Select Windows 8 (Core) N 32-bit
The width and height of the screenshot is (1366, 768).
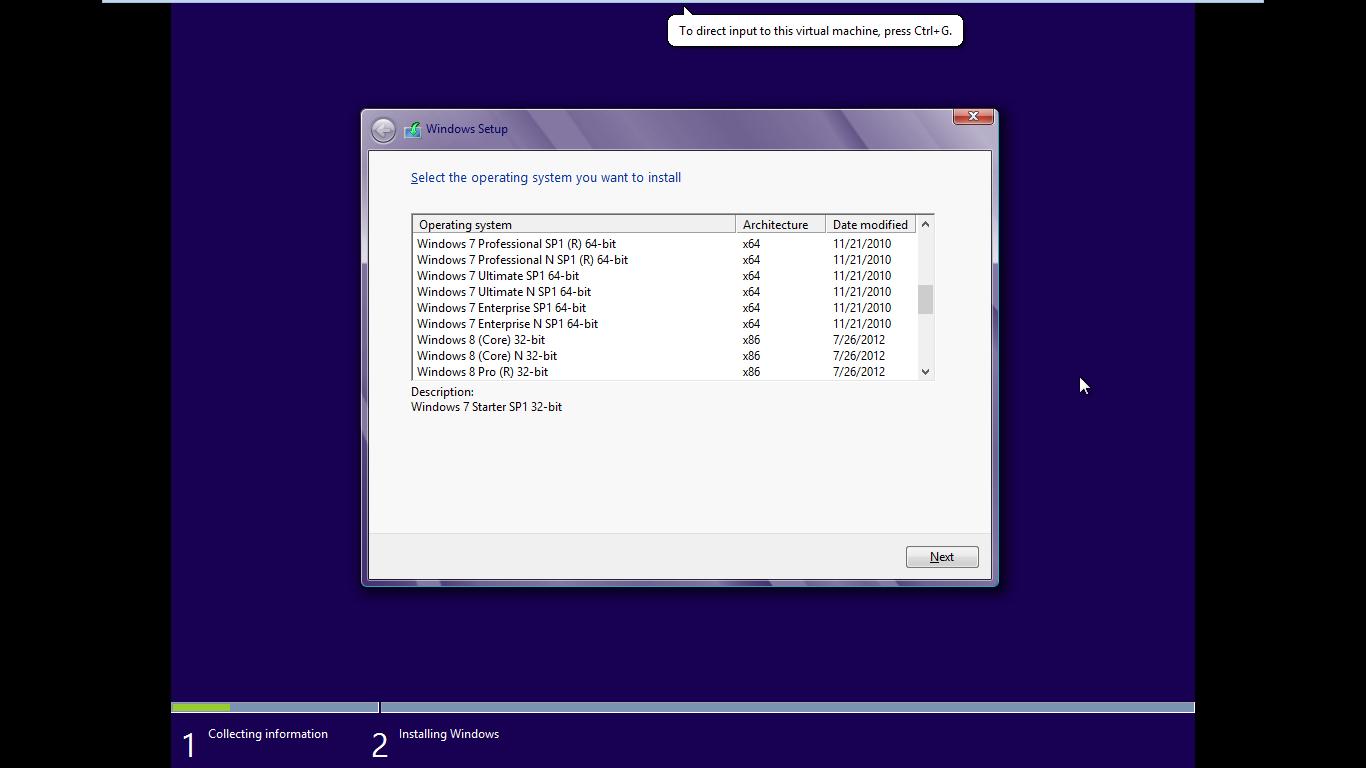(x=664, y=356)
